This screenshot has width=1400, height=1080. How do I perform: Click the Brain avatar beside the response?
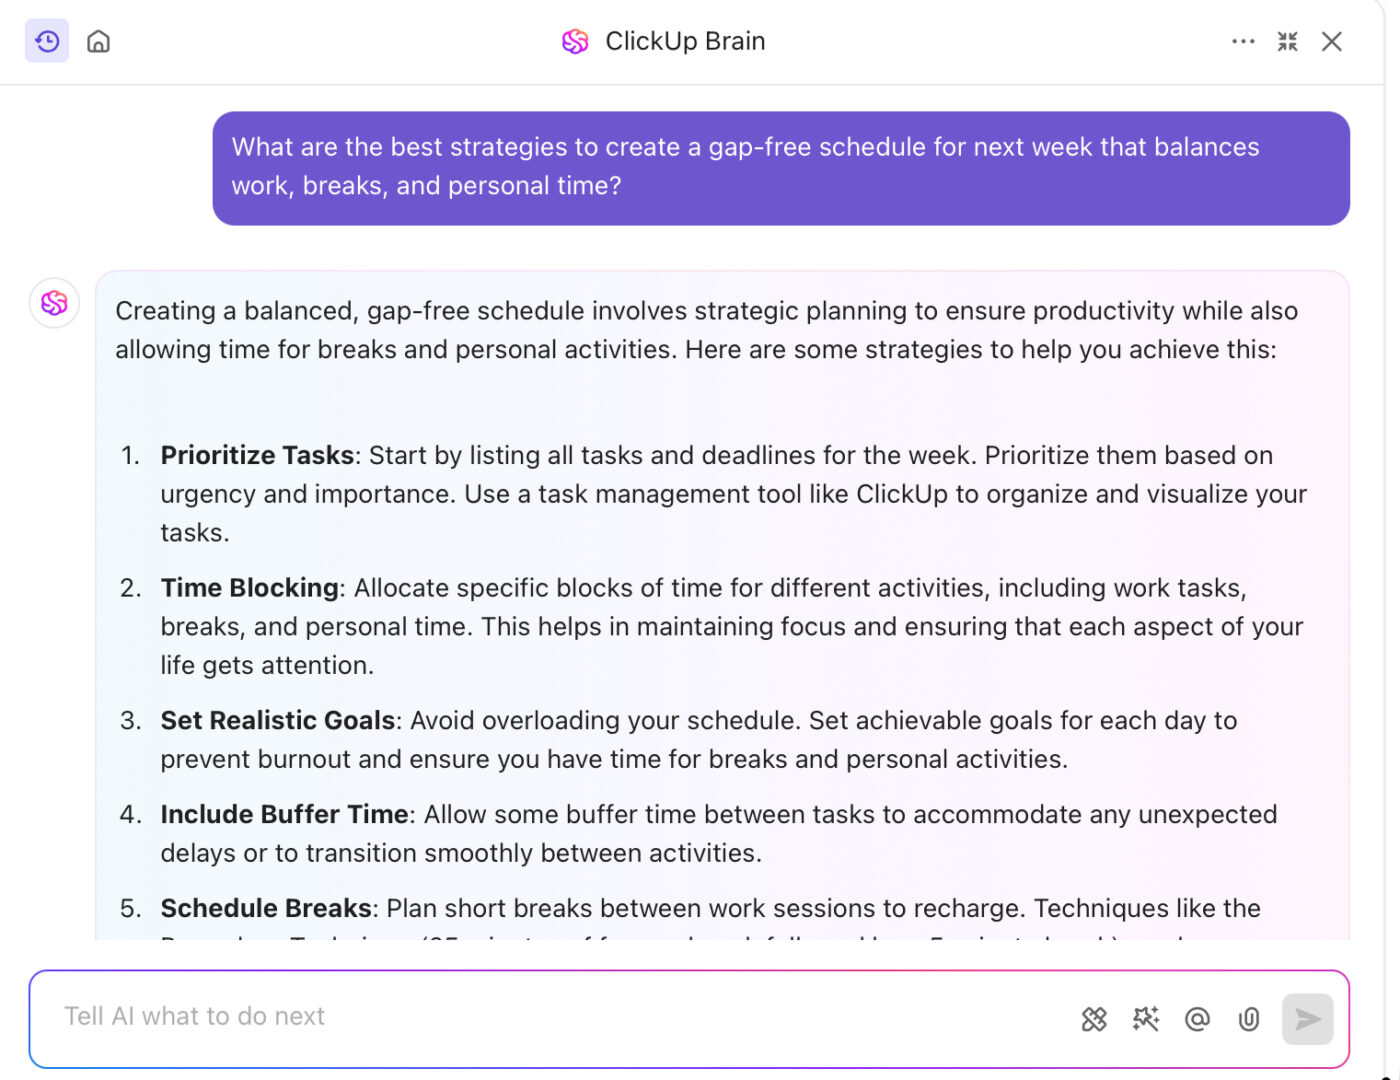click(54, 303)
